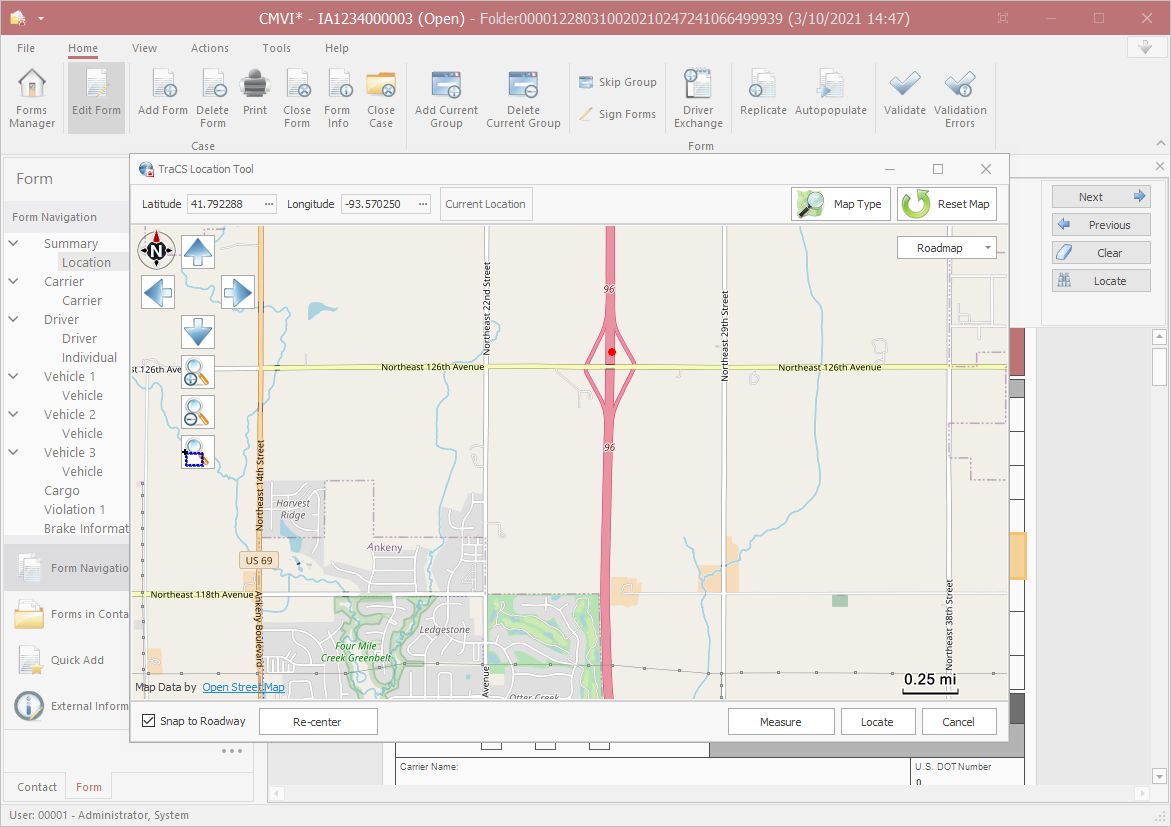The height and width of the screenshot is (827, 1171).
Task: Pan map right with the right arrow
Action: tap(238, 292)
